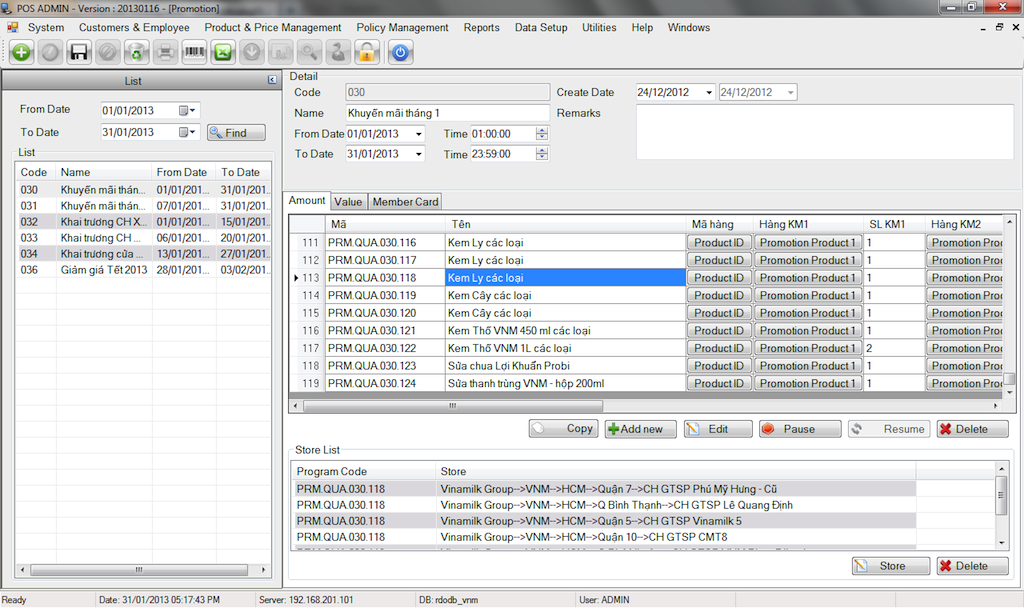Click the floppy disk save icon
Image resolution: width=1024 pixels, height=608 pixels.
pos(78,52)
